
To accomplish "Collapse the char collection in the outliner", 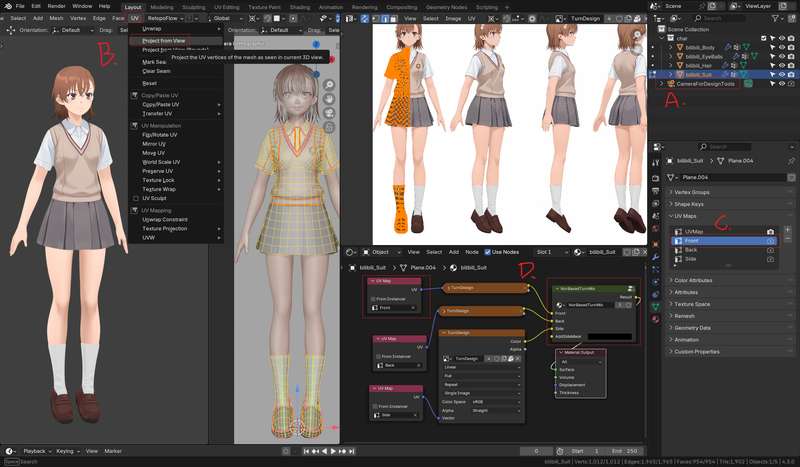I will click(x=662, y=38).
